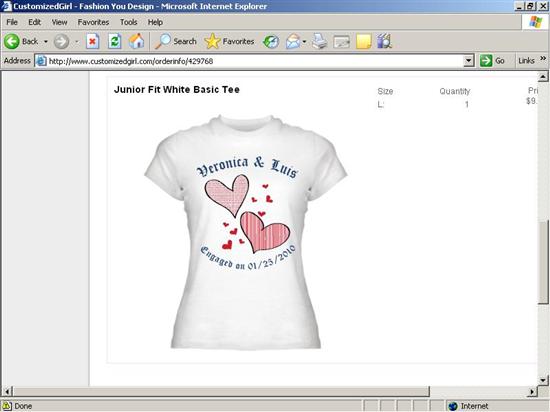Image resolution: width=550 pixels, height=412 pixels.
Task: Click the Back navigation button
Action: click(x=21, y=41)
